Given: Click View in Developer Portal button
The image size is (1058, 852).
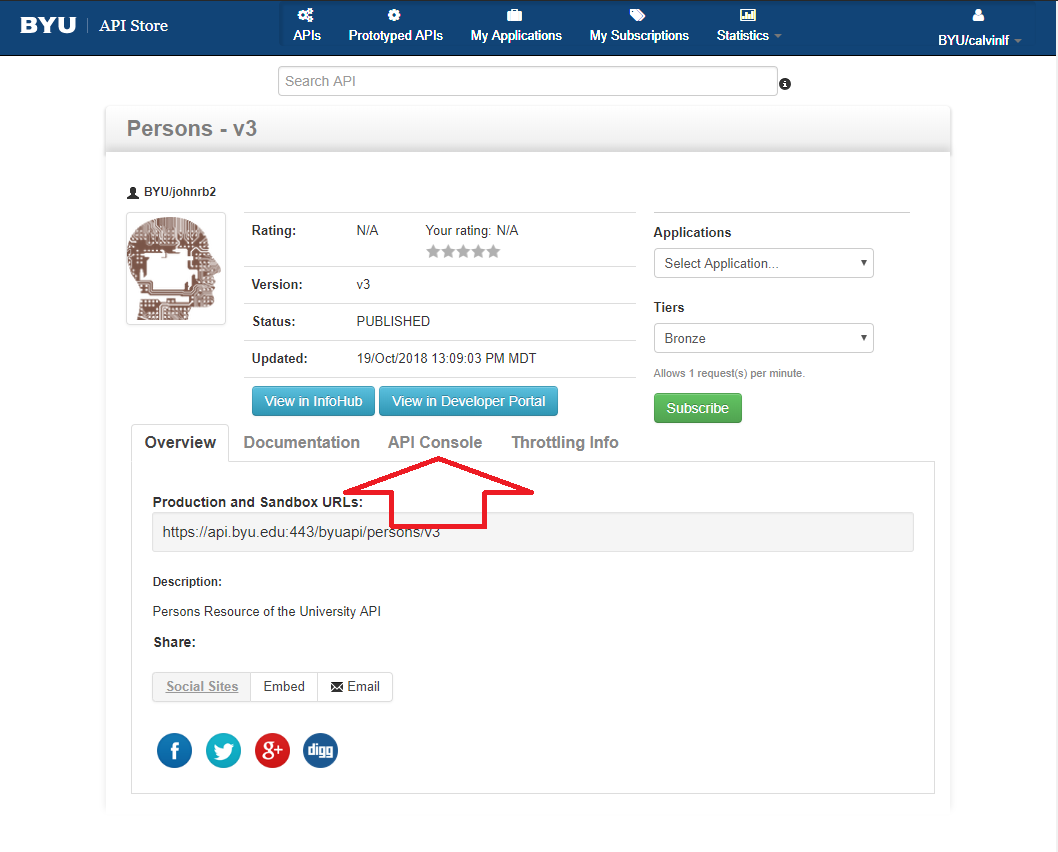Looking at the screenshot, I should coord(468,401).
